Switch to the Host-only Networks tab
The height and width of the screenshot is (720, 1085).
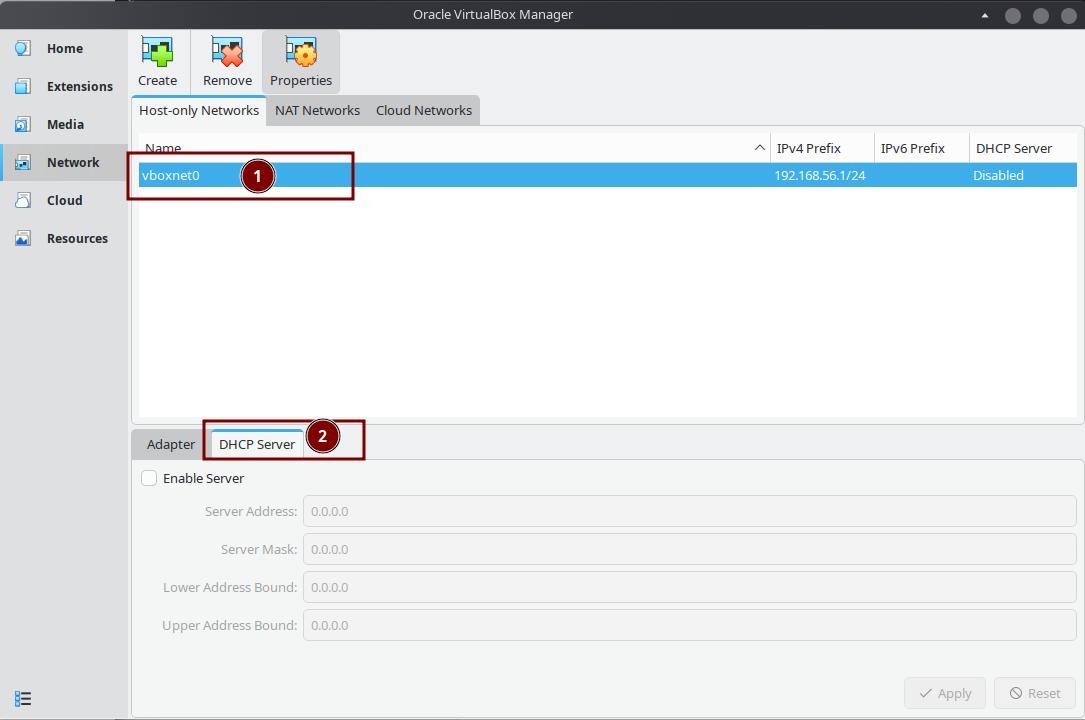[199, 111]
